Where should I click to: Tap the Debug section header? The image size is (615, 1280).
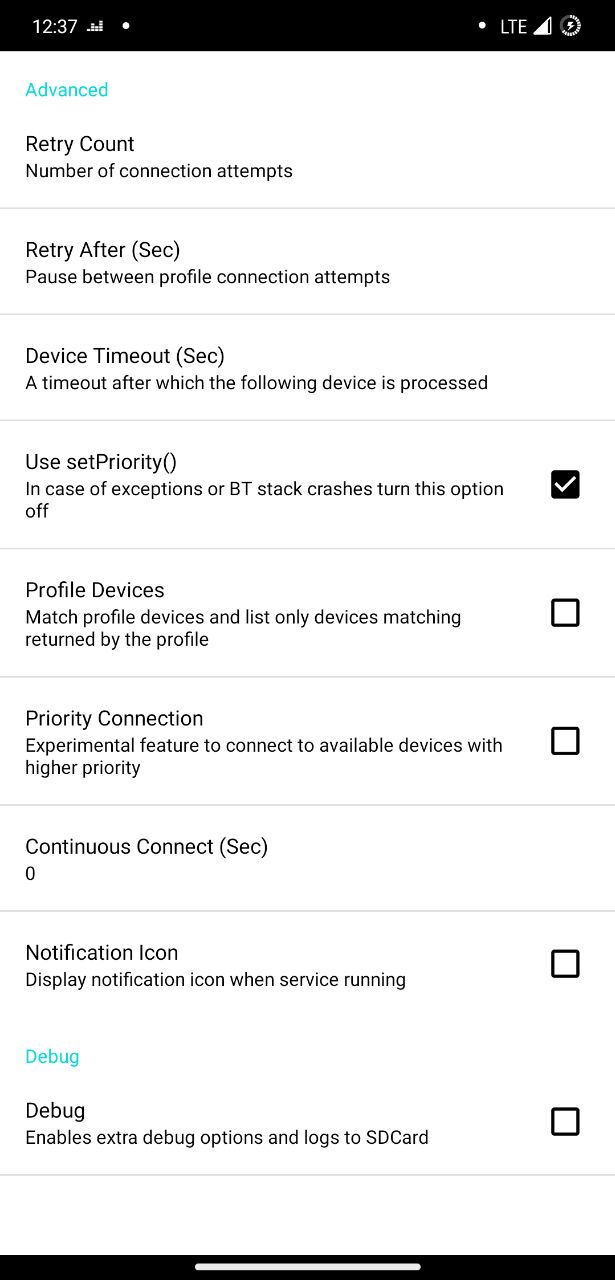click(52, 1056)
